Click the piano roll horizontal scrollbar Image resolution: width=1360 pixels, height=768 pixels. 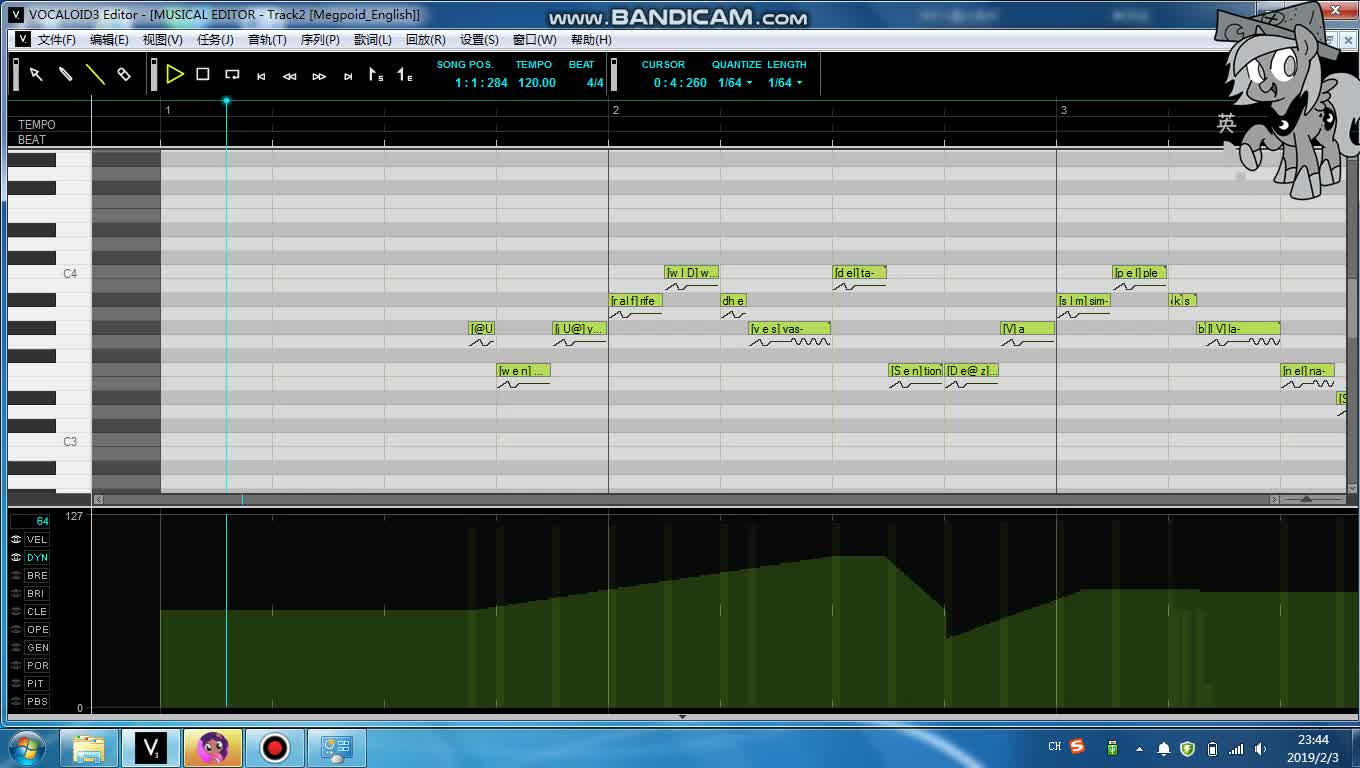[686, 499]
